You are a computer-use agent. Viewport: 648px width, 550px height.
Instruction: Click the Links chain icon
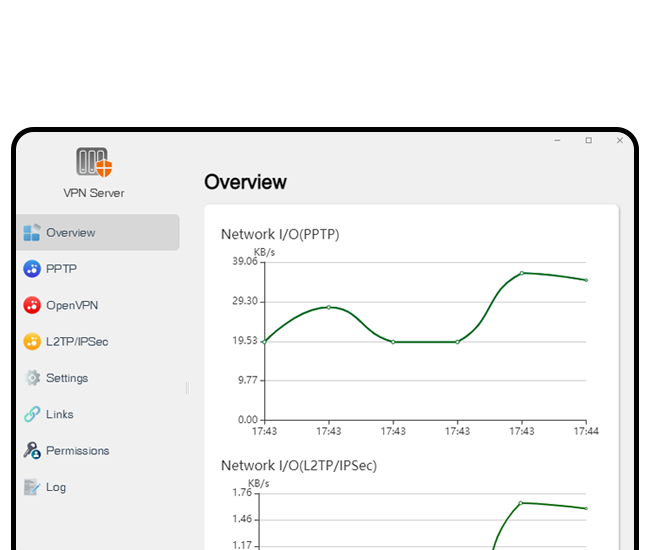click(x=32, y=414)
